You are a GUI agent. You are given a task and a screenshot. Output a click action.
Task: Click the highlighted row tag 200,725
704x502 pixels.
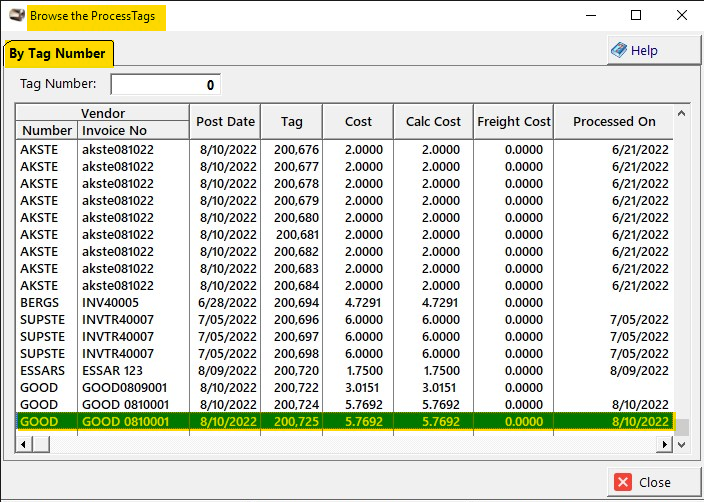click(345, 422)
